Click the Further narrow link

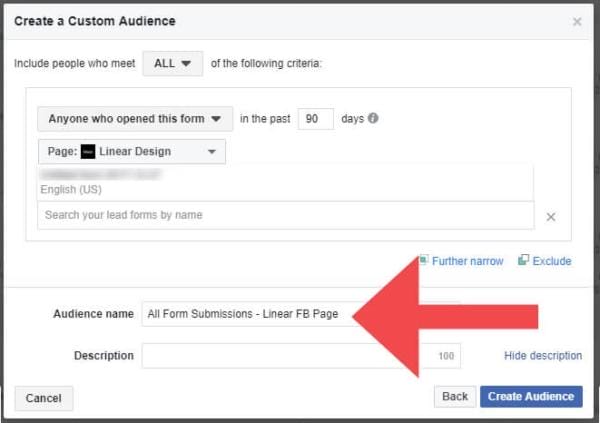[467, 261]
